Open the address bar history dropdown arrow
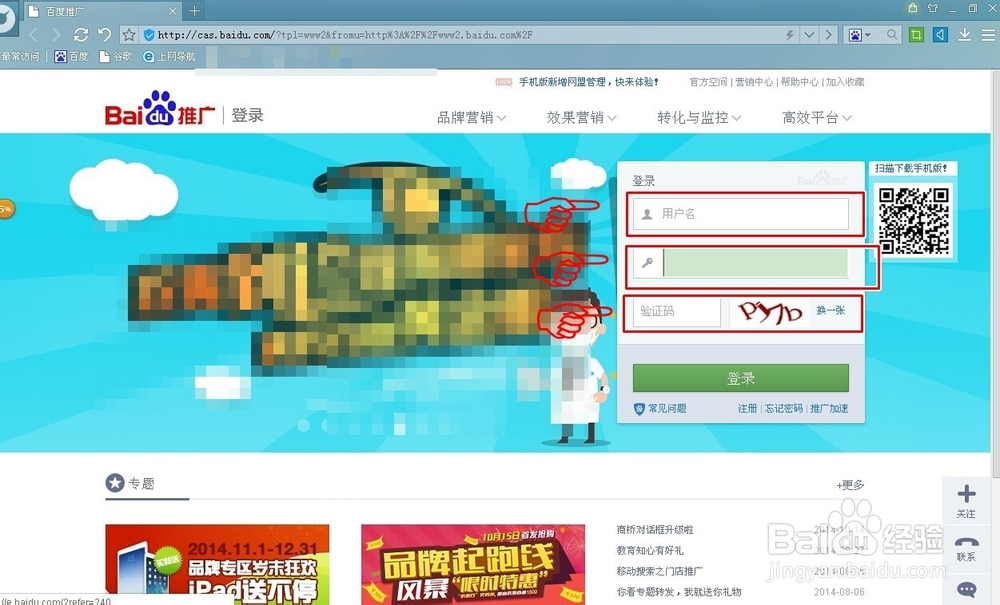 809,34
